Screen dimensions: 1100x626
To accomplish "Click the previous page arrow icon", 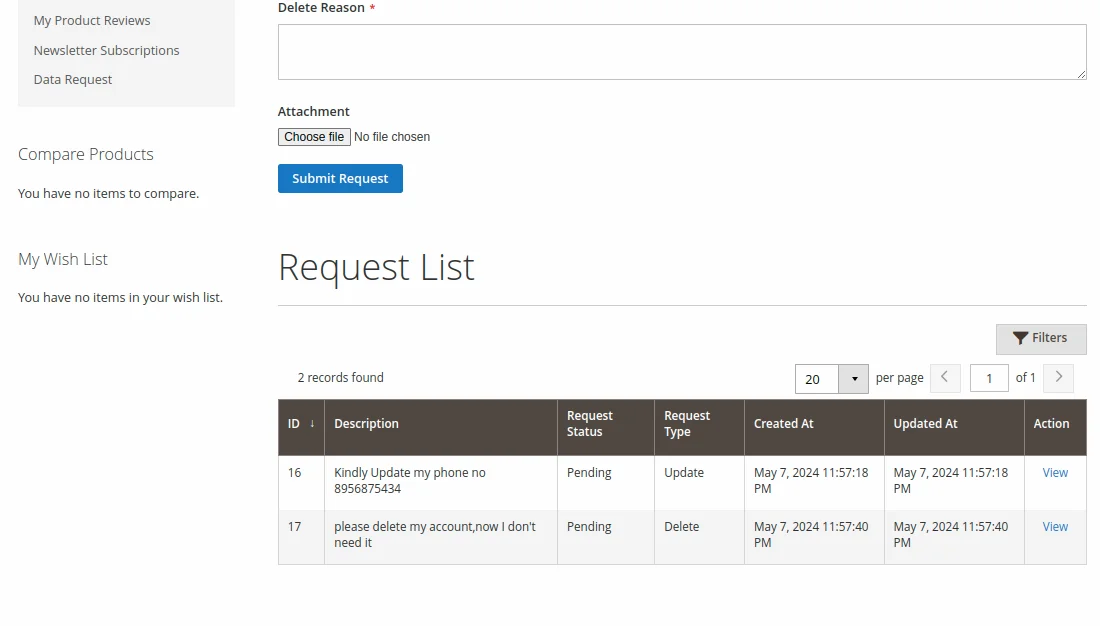I will 945,378.
